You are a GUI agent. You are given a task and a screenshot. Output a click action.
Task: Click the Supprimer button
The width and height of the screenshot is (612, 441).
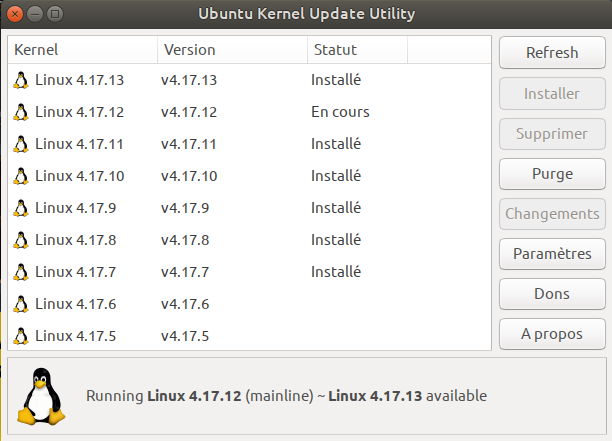coord(552,134)
